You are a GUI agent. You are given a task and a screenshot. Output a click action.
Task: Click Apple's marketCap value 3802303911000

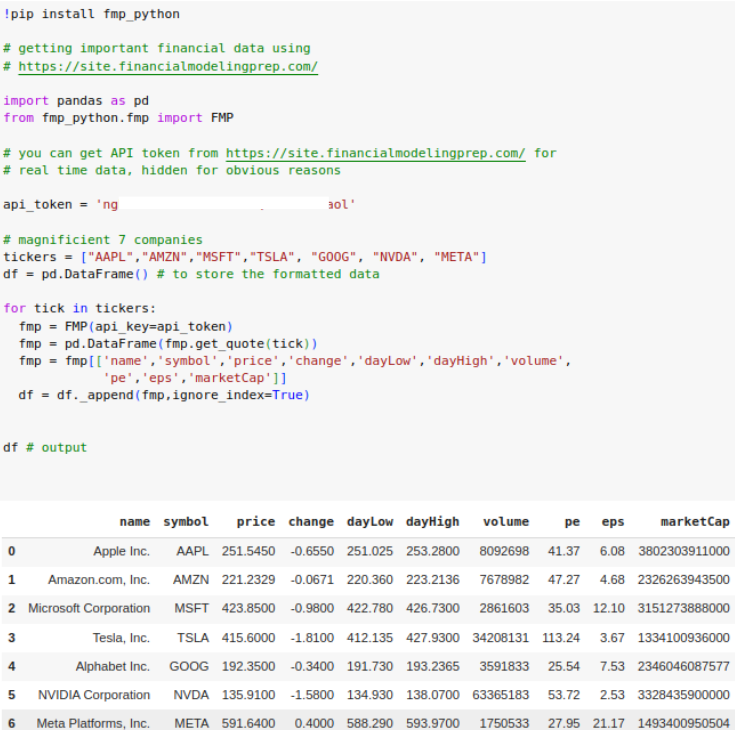pyautogui.click(x=684, y=551)
